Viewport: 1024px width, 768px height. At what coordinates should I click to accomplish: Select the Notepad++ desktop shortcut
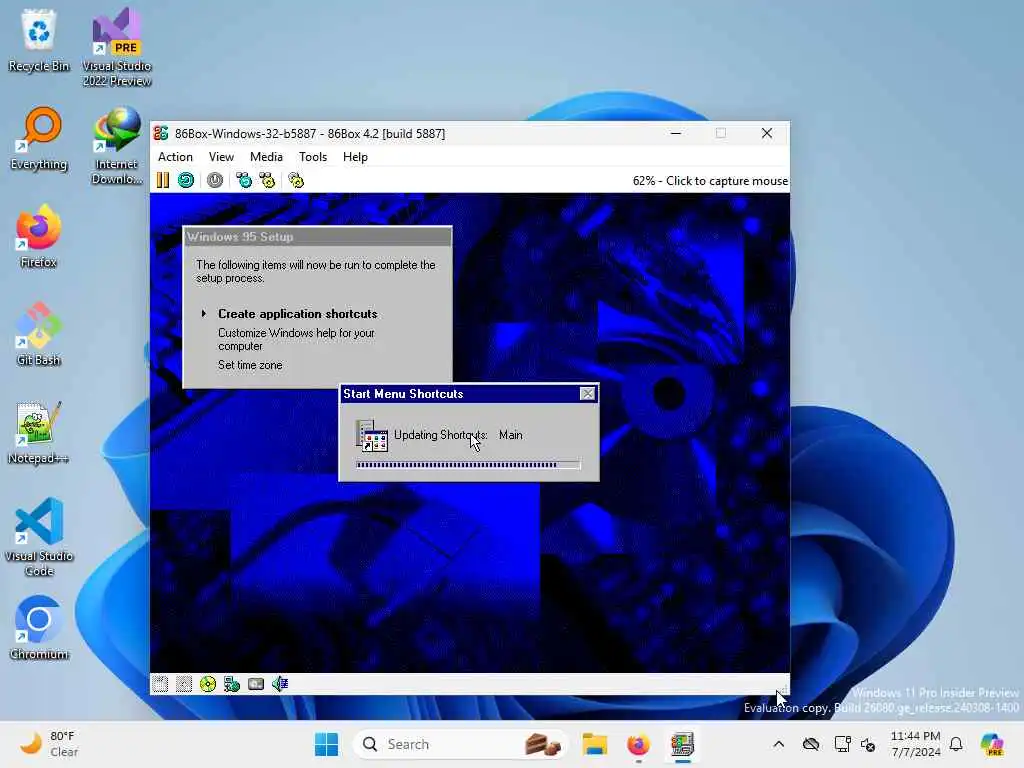(x=39, y=432)
